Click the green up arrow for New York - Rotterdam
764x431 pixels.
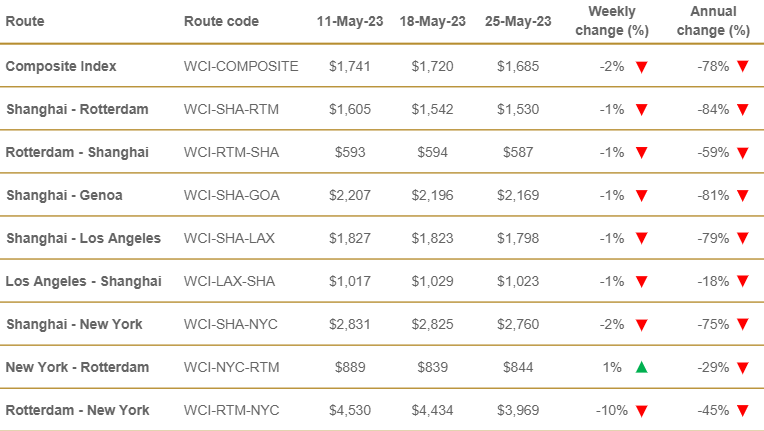[x=642, y=367]
